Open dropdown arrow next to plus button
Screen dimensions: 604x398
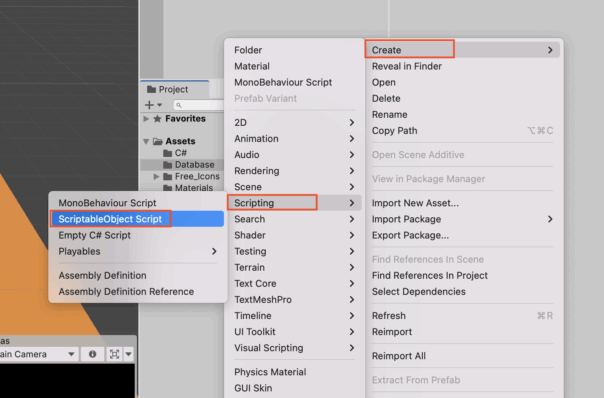[x=159, y=105]
